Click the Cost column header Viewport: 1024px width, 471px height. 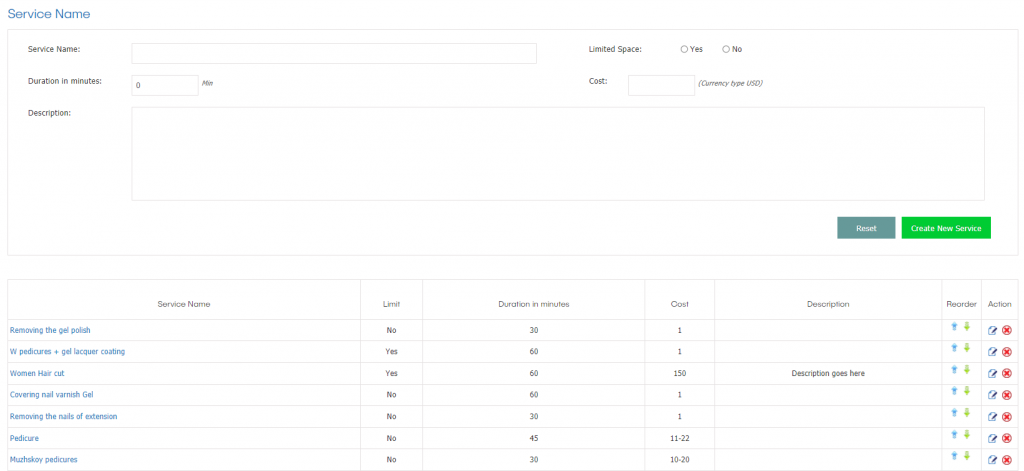pos(679,304)
